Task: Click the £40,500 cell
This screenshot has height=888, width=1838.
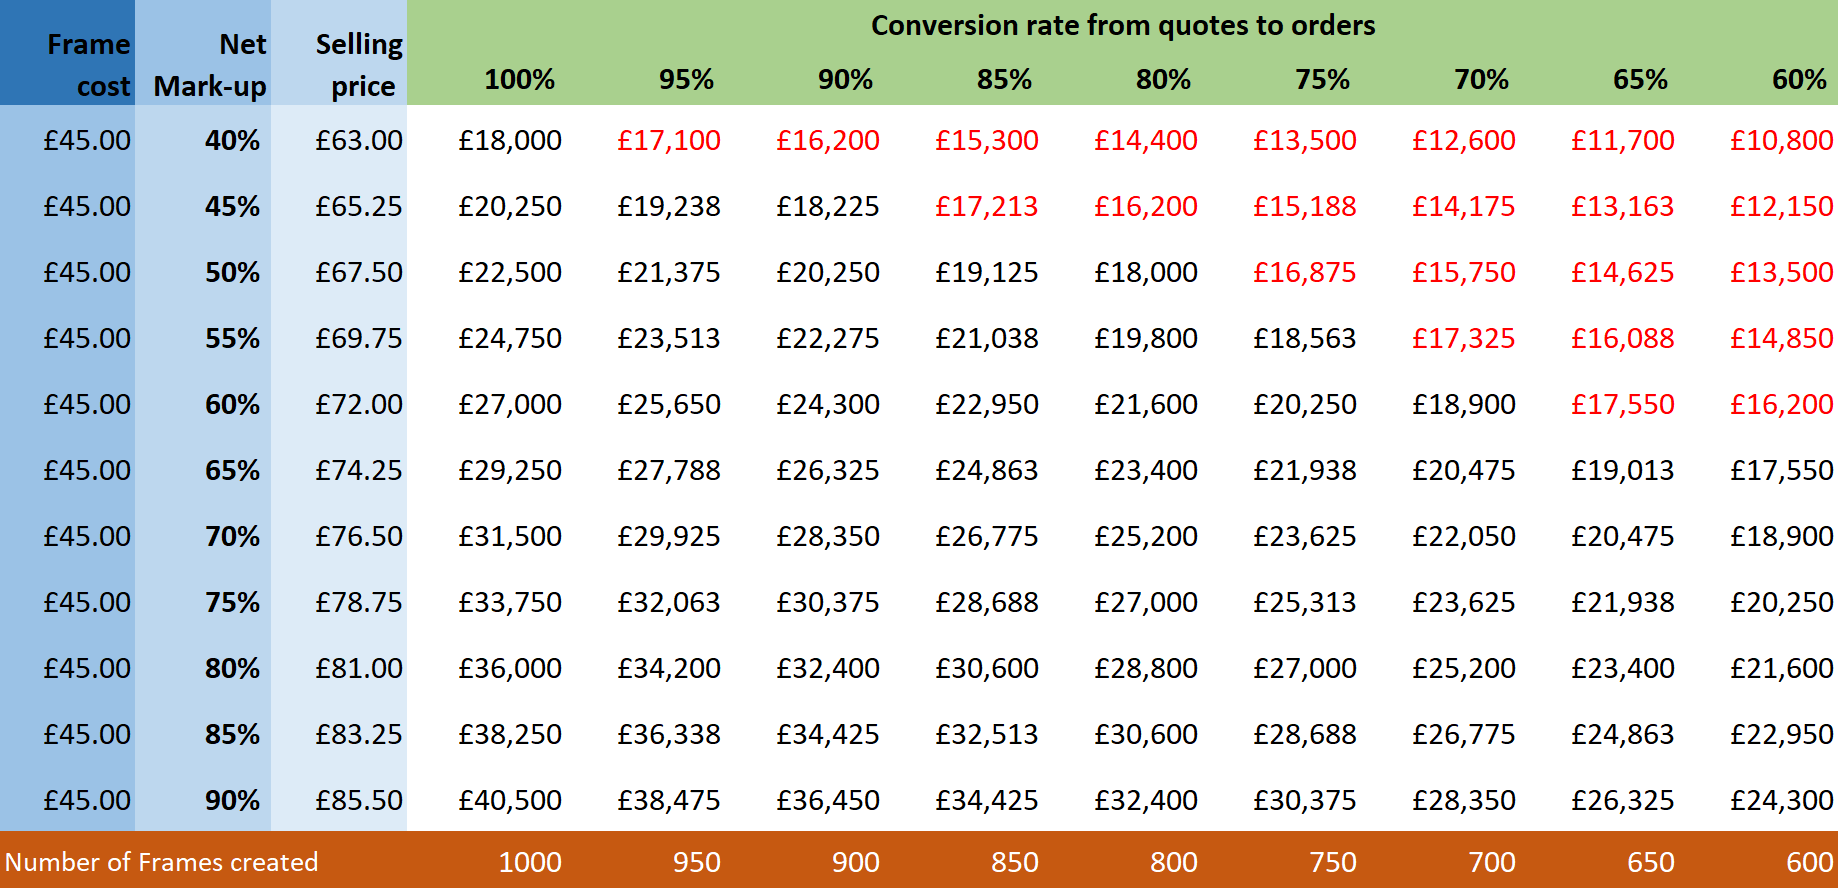Action: 510,800
